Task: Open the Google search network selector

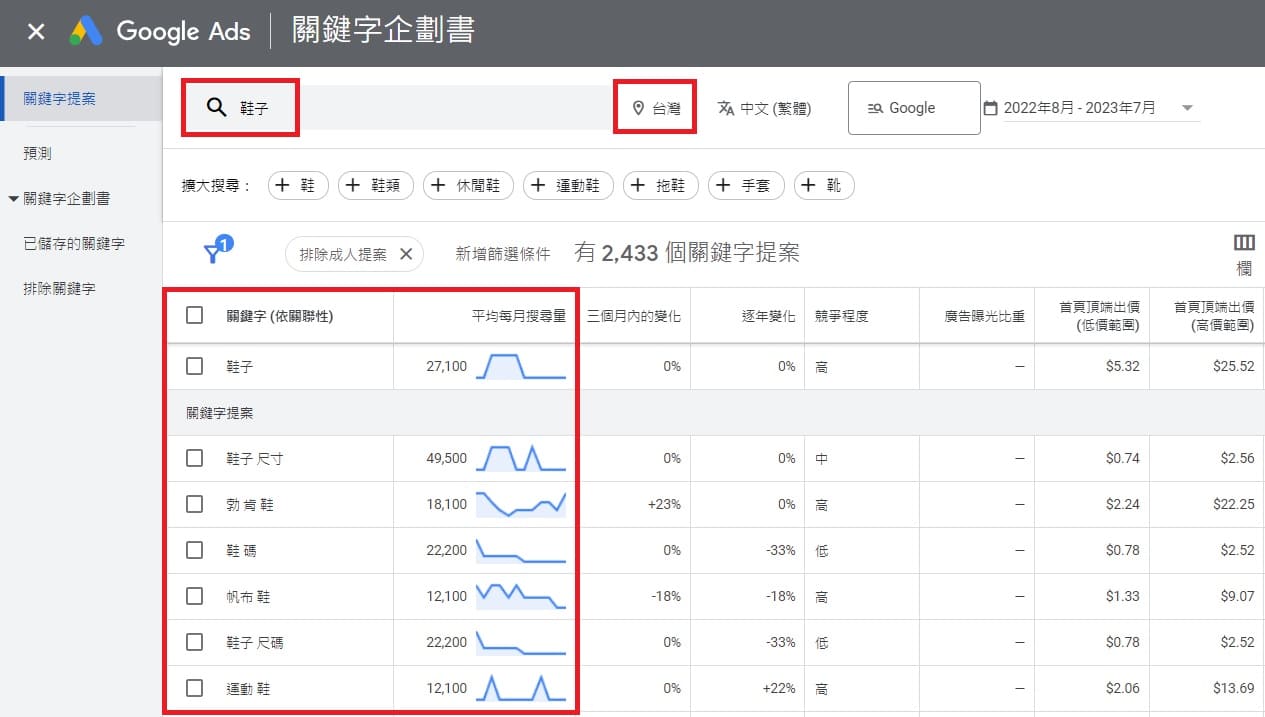Action: (x=914, y=108)
